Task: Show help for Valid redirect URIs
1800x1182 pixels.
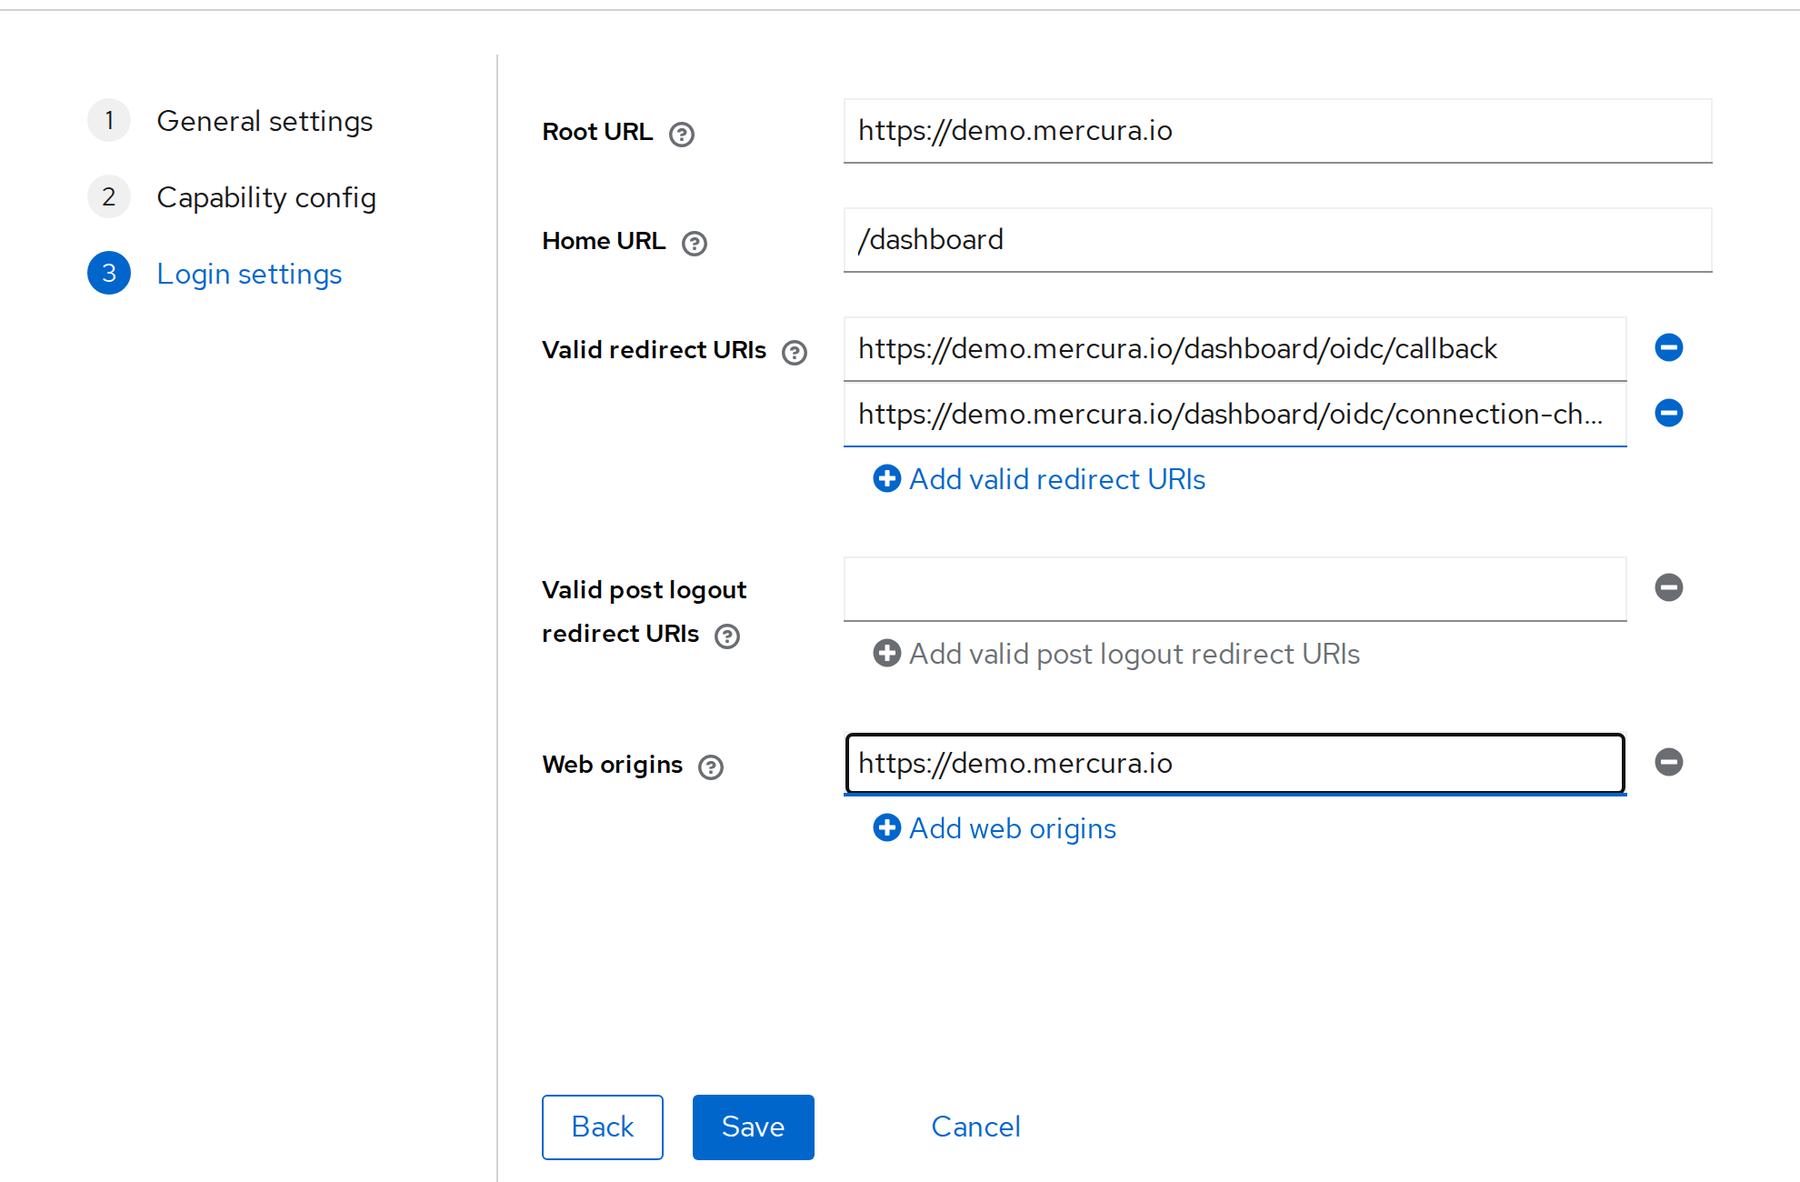Action: tap(795, 352)
